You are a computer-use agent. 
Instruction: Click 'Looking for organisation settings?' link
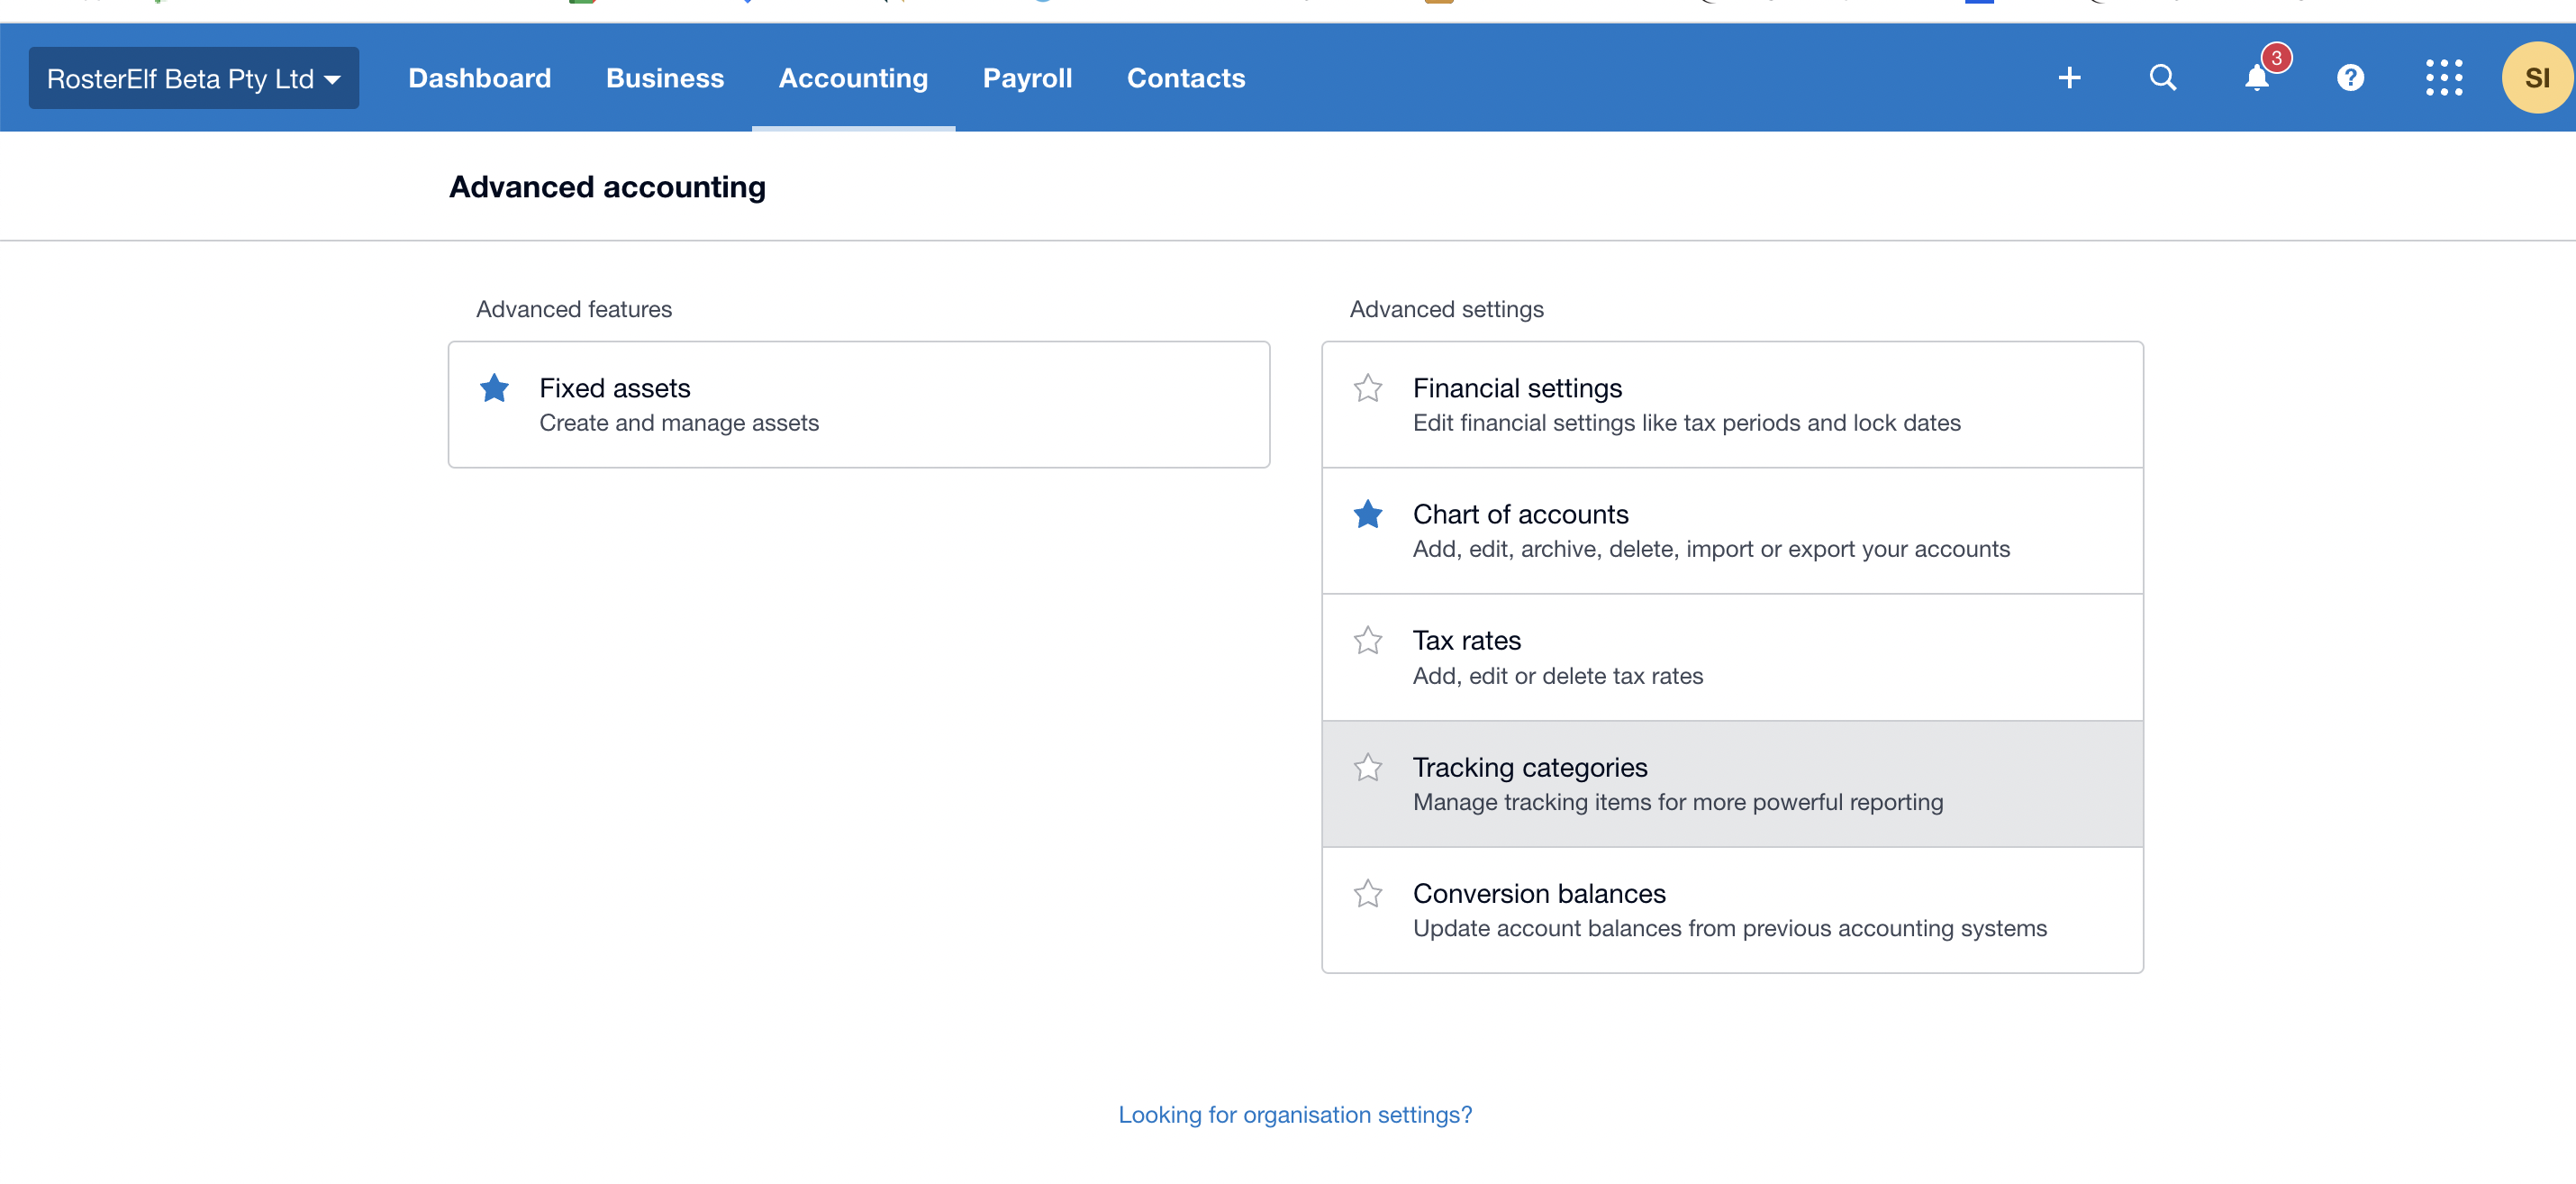click(x=1295, y=1114)
